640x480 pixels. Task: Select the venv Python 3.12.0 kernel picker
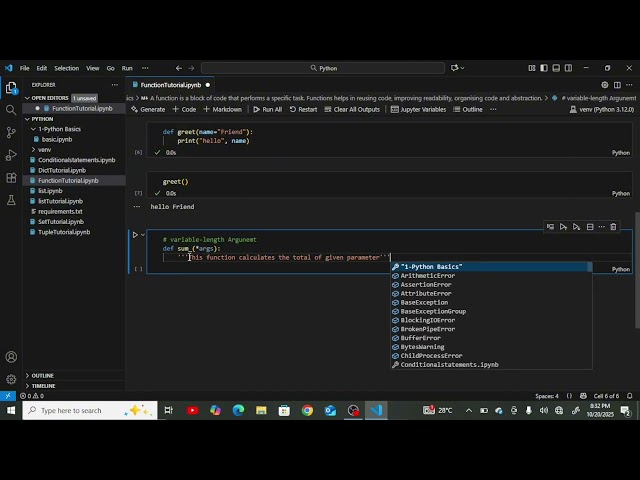point(602,109)
